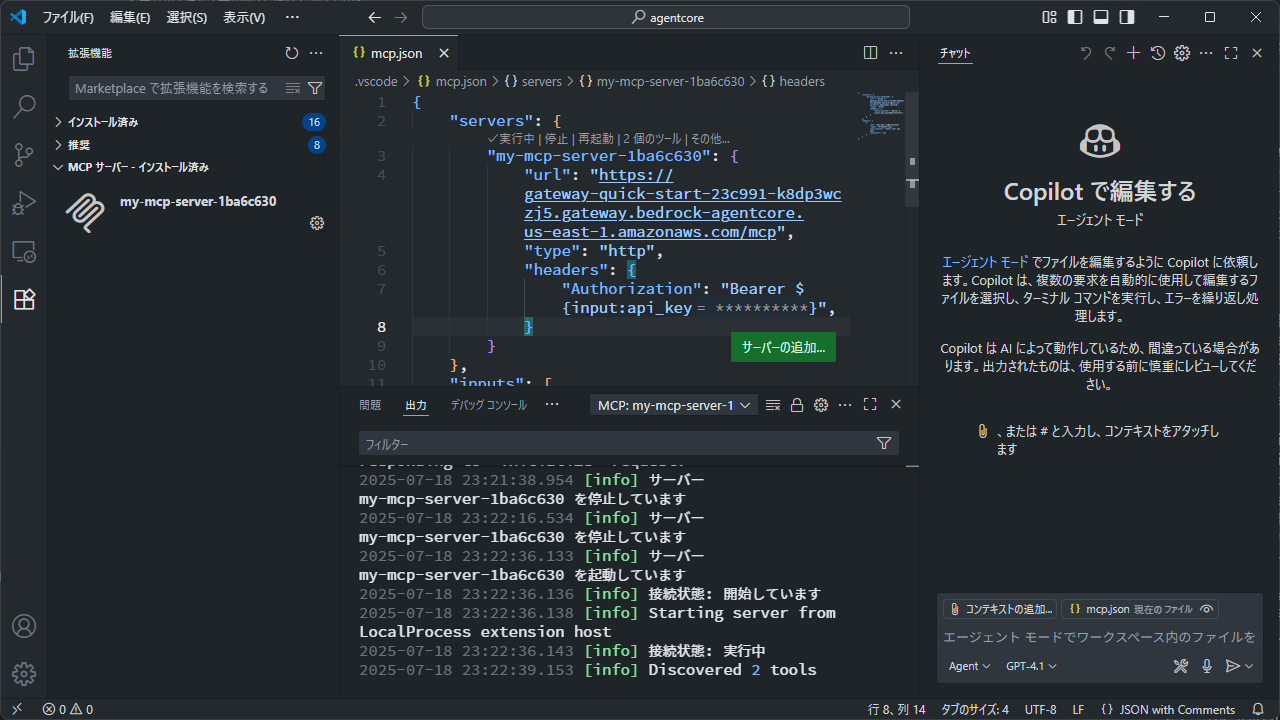Toggle output scroll lock

coord(797,405)
